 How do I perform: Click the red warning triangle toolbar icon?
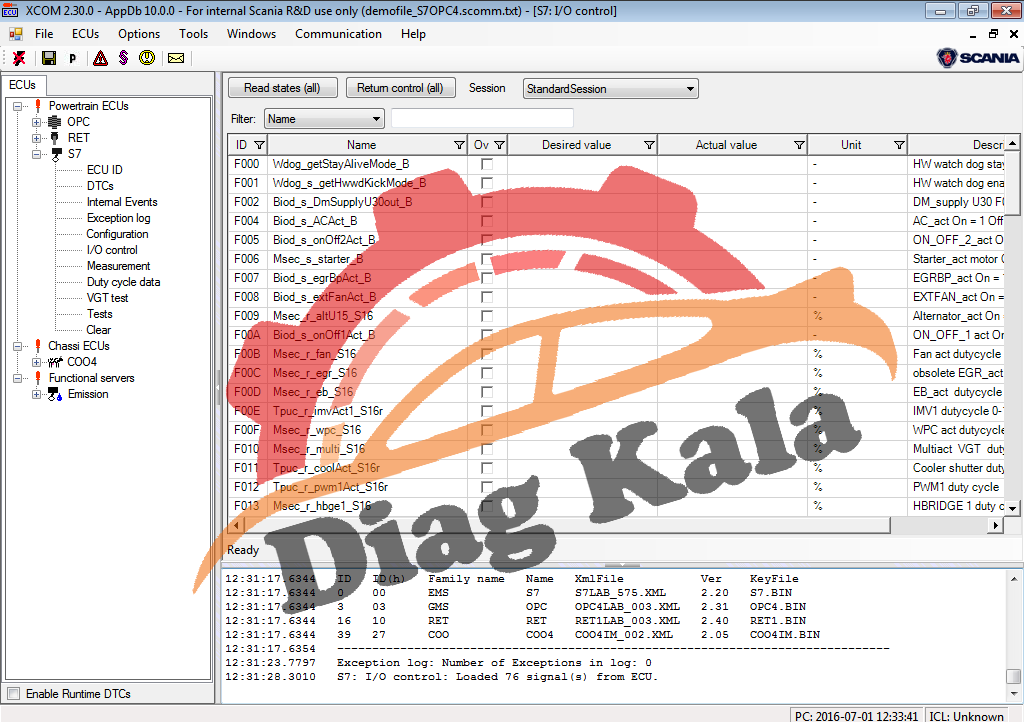pos(101,58)
